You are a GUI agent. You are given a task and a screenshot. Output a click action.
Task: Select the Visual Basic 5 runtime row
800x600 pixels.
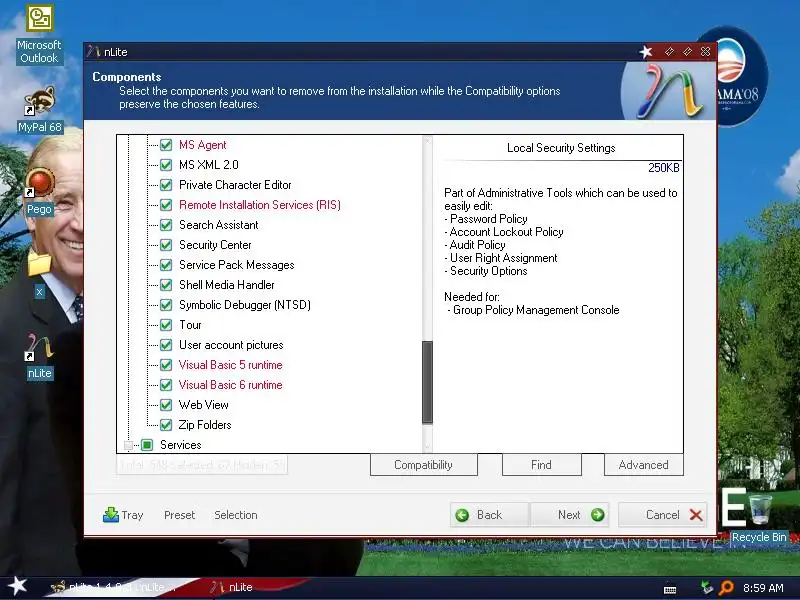pyautogui.click(x=231, y=365)
